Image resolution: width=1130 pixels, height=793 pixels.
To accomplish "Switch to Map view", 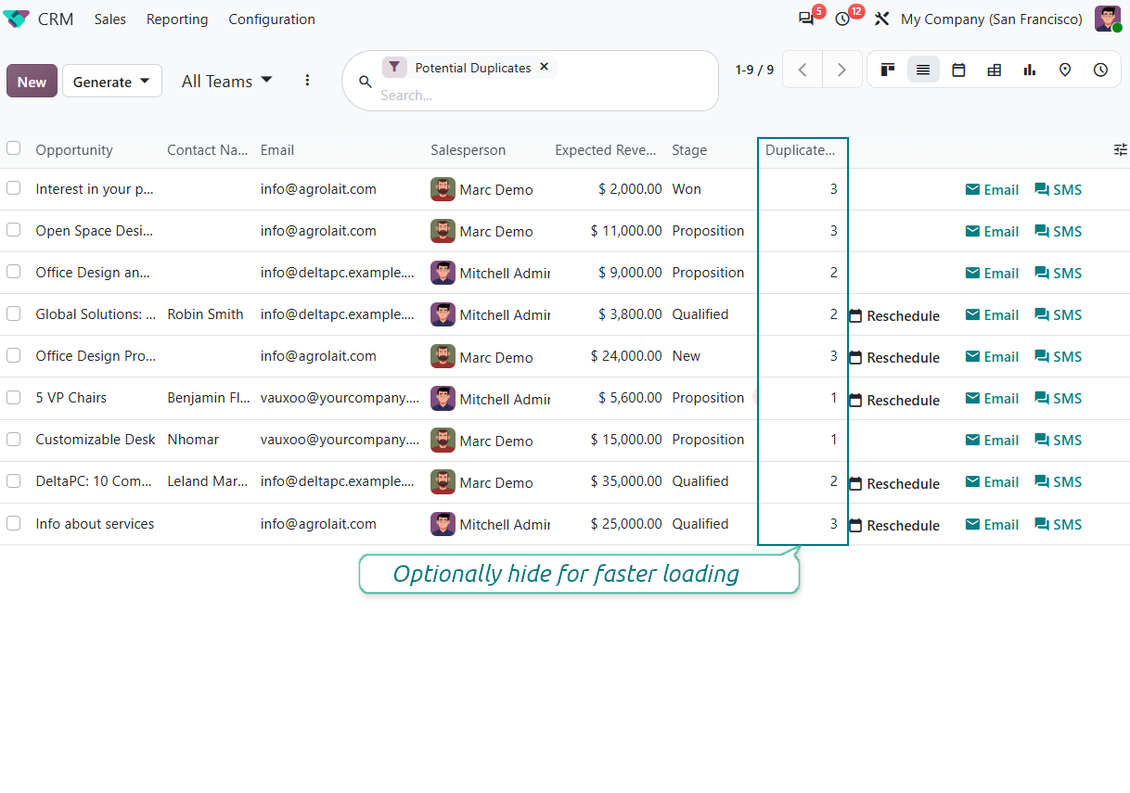I will (x=1064, y=70).
